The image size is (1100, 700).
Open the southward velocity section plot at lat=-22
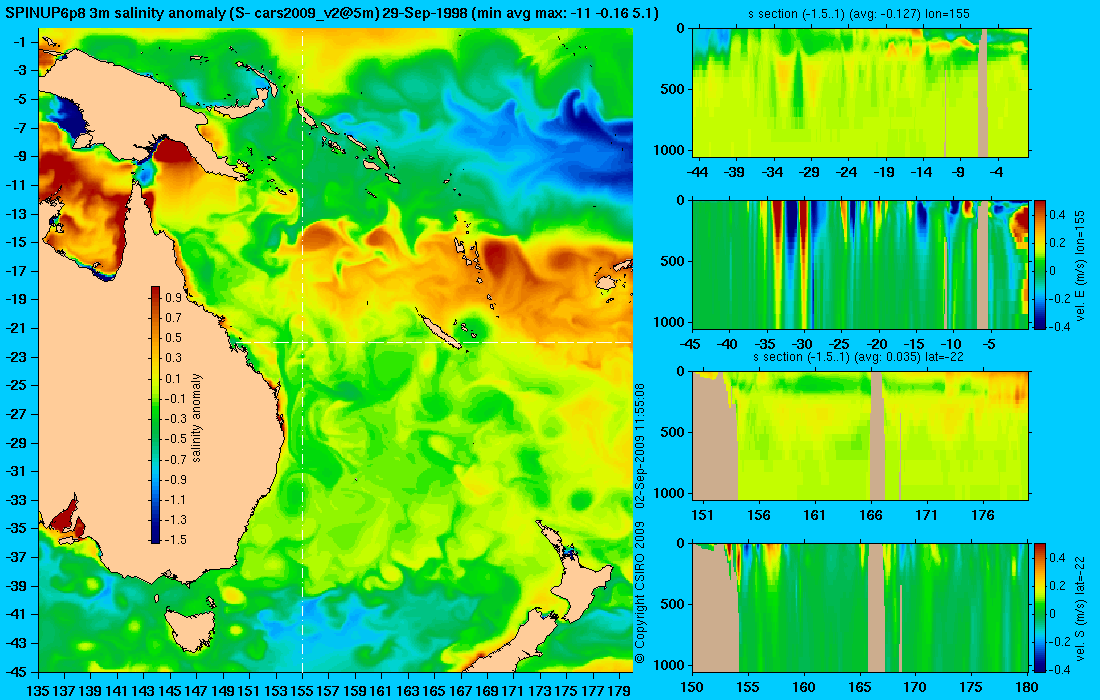coord(860,607)
